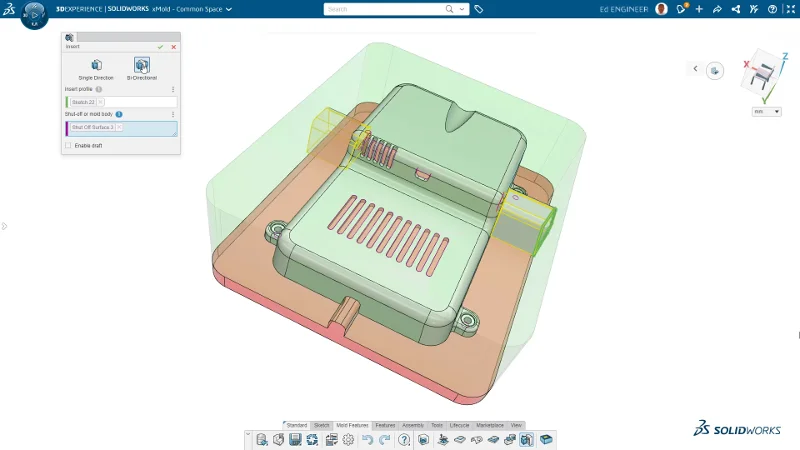Select the Single Direction insert option

pos(96,67)
